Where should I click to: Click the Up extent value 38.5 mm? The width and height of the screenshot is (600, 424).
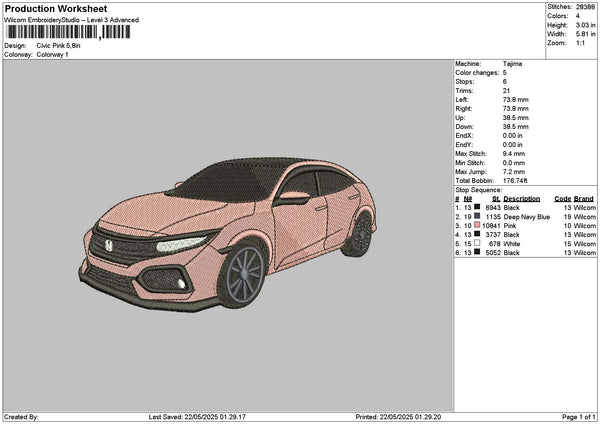(x=515, y=118)
